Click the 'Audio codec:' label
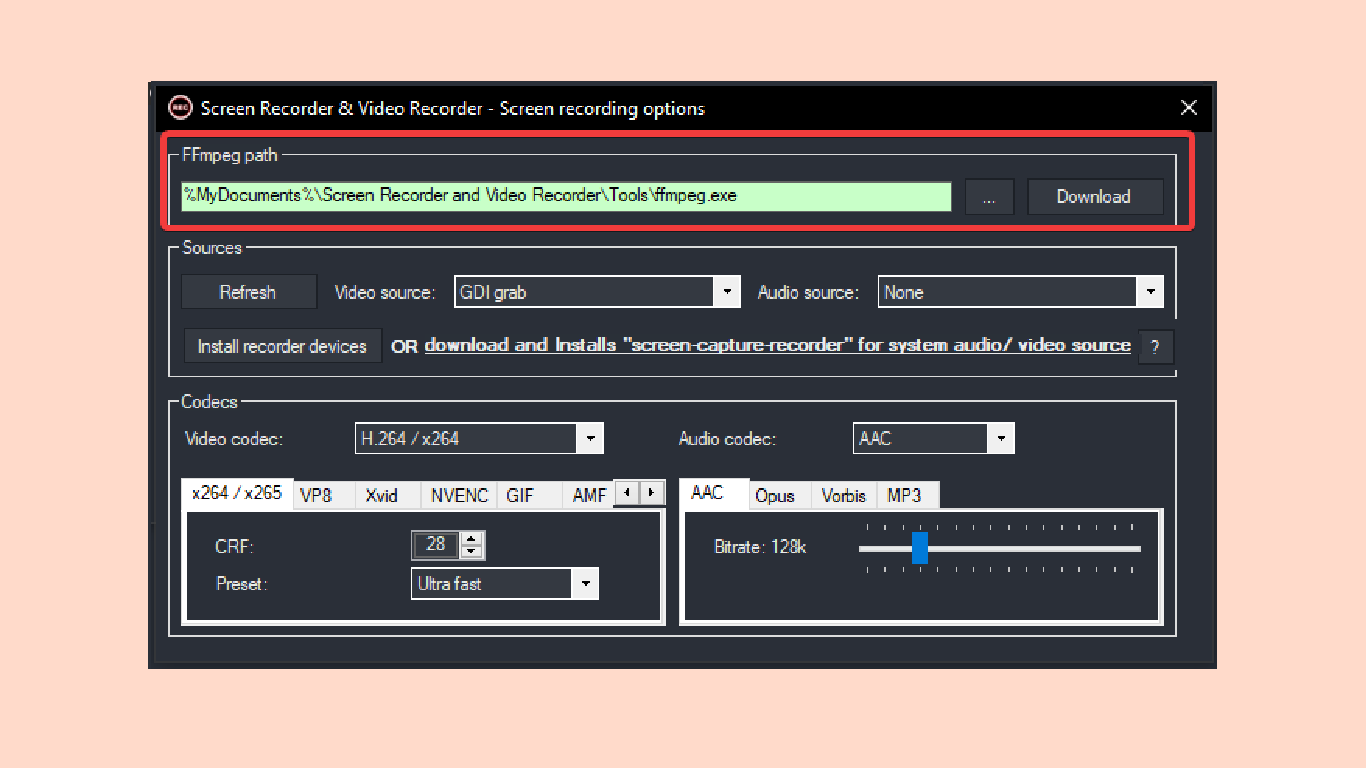Screen dimensions: 1366x768 coord(727,439)
